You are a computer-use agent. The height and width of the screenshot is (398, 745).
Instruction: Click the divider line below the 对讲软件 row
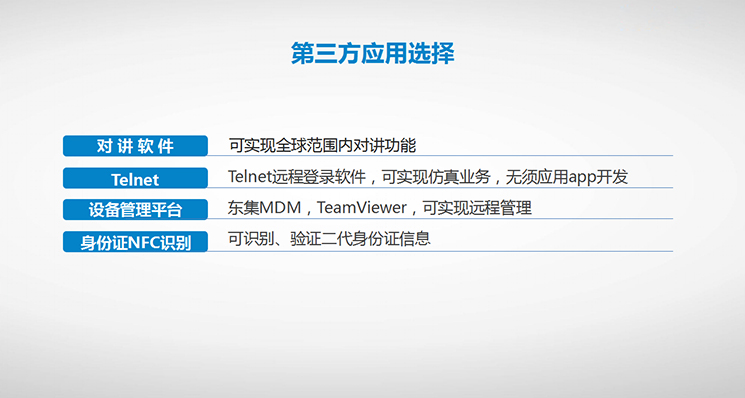(440, 155)
